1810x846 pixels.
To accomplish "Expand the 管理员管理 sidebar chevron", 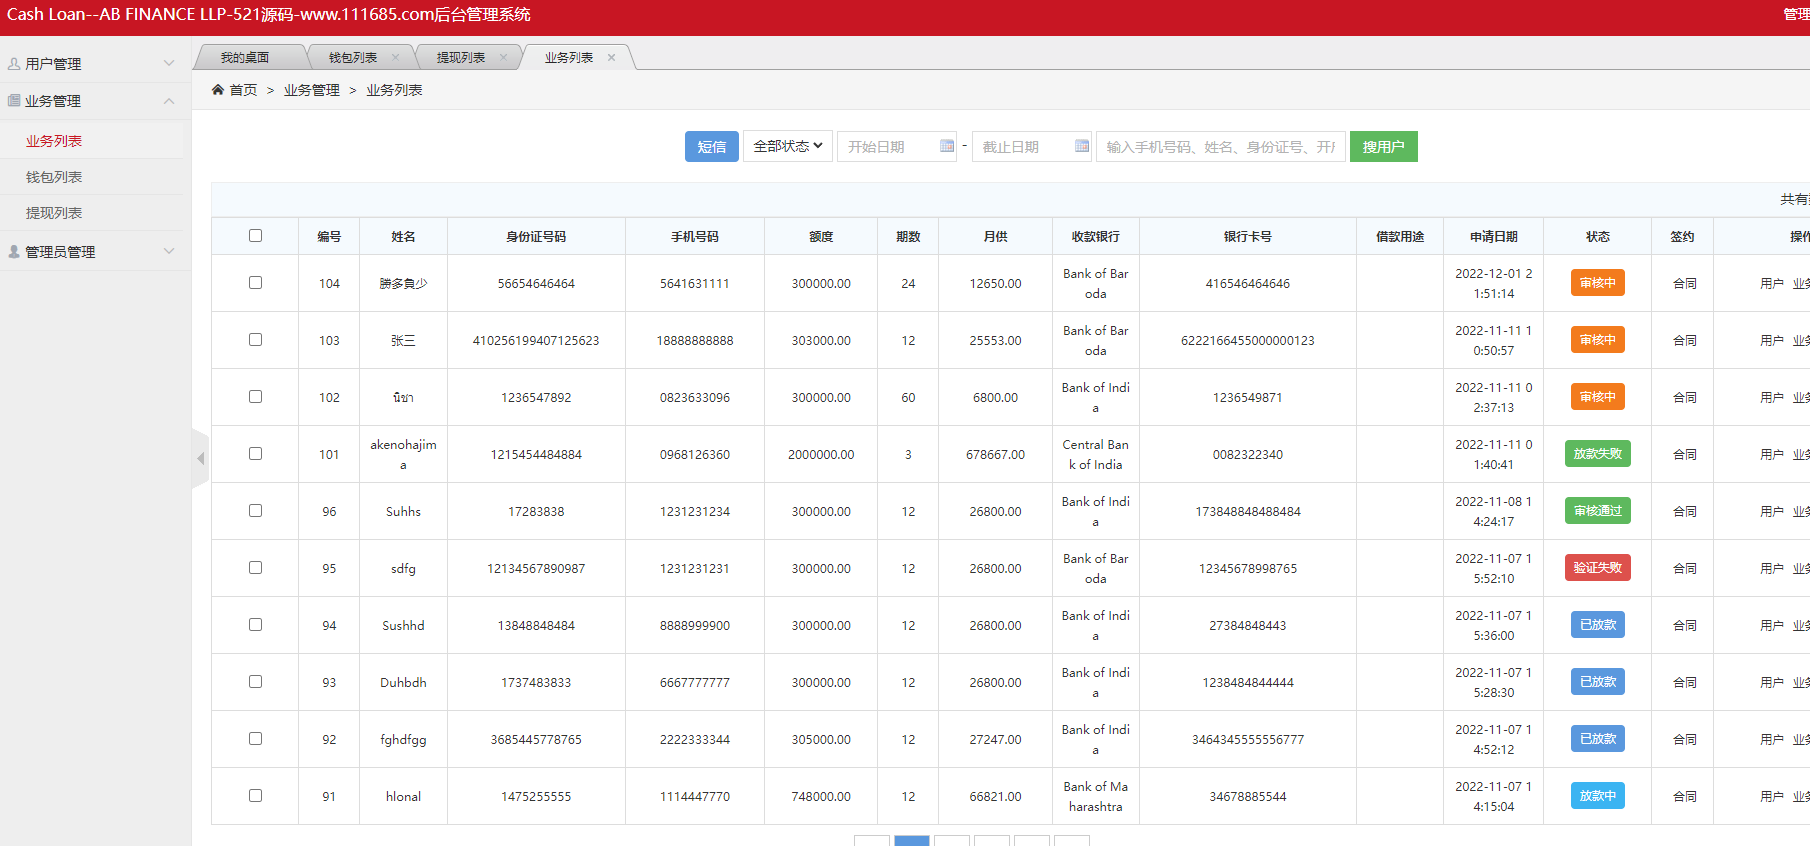I will click(x=169, y=251).
